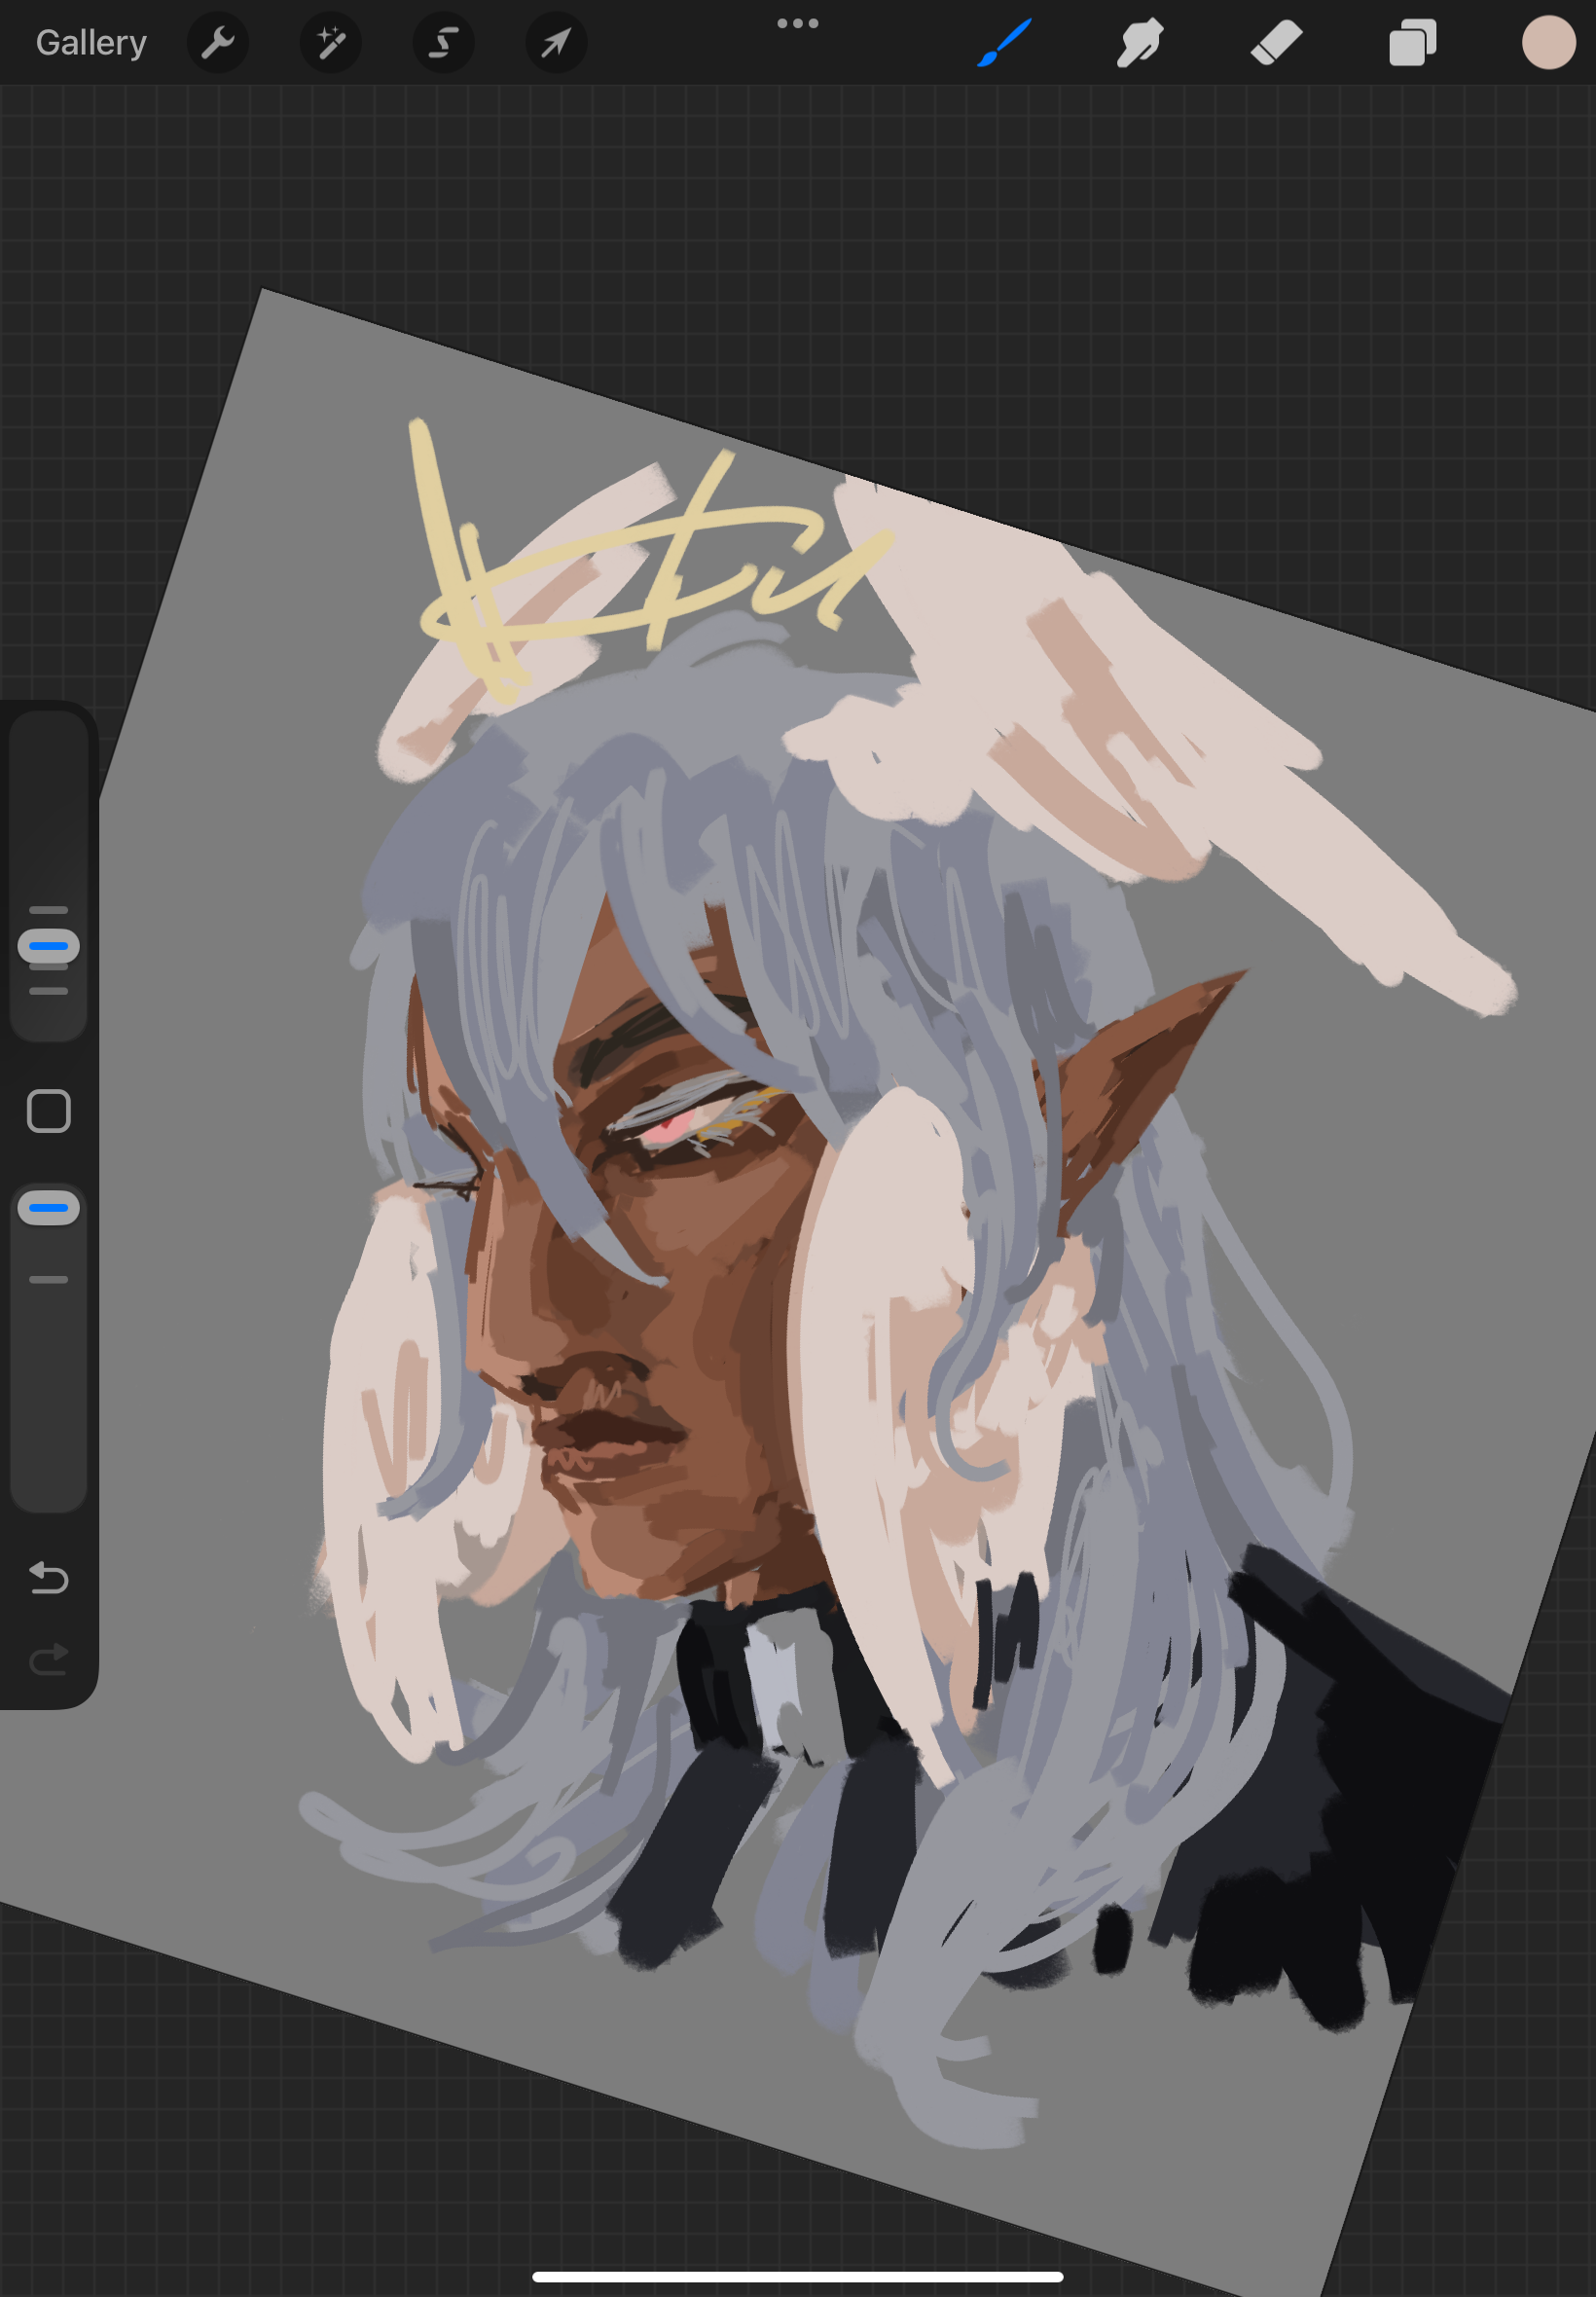The image size is (1596, 2297).
Task: Select the Eraser tool
Action: 1276,42
